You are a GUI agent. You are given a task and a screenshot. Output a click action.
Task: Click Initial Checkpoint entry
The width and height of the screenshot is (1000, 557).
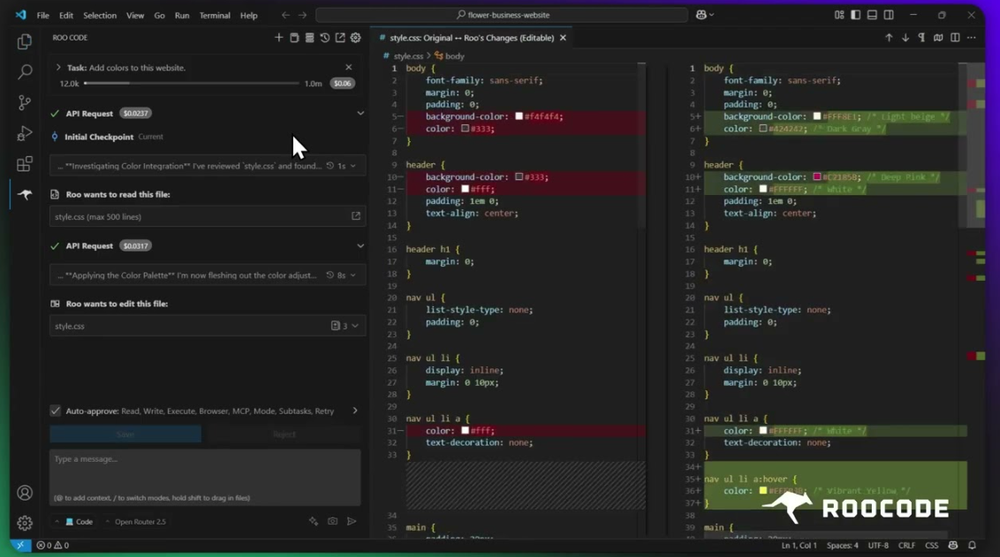[99, 137]
